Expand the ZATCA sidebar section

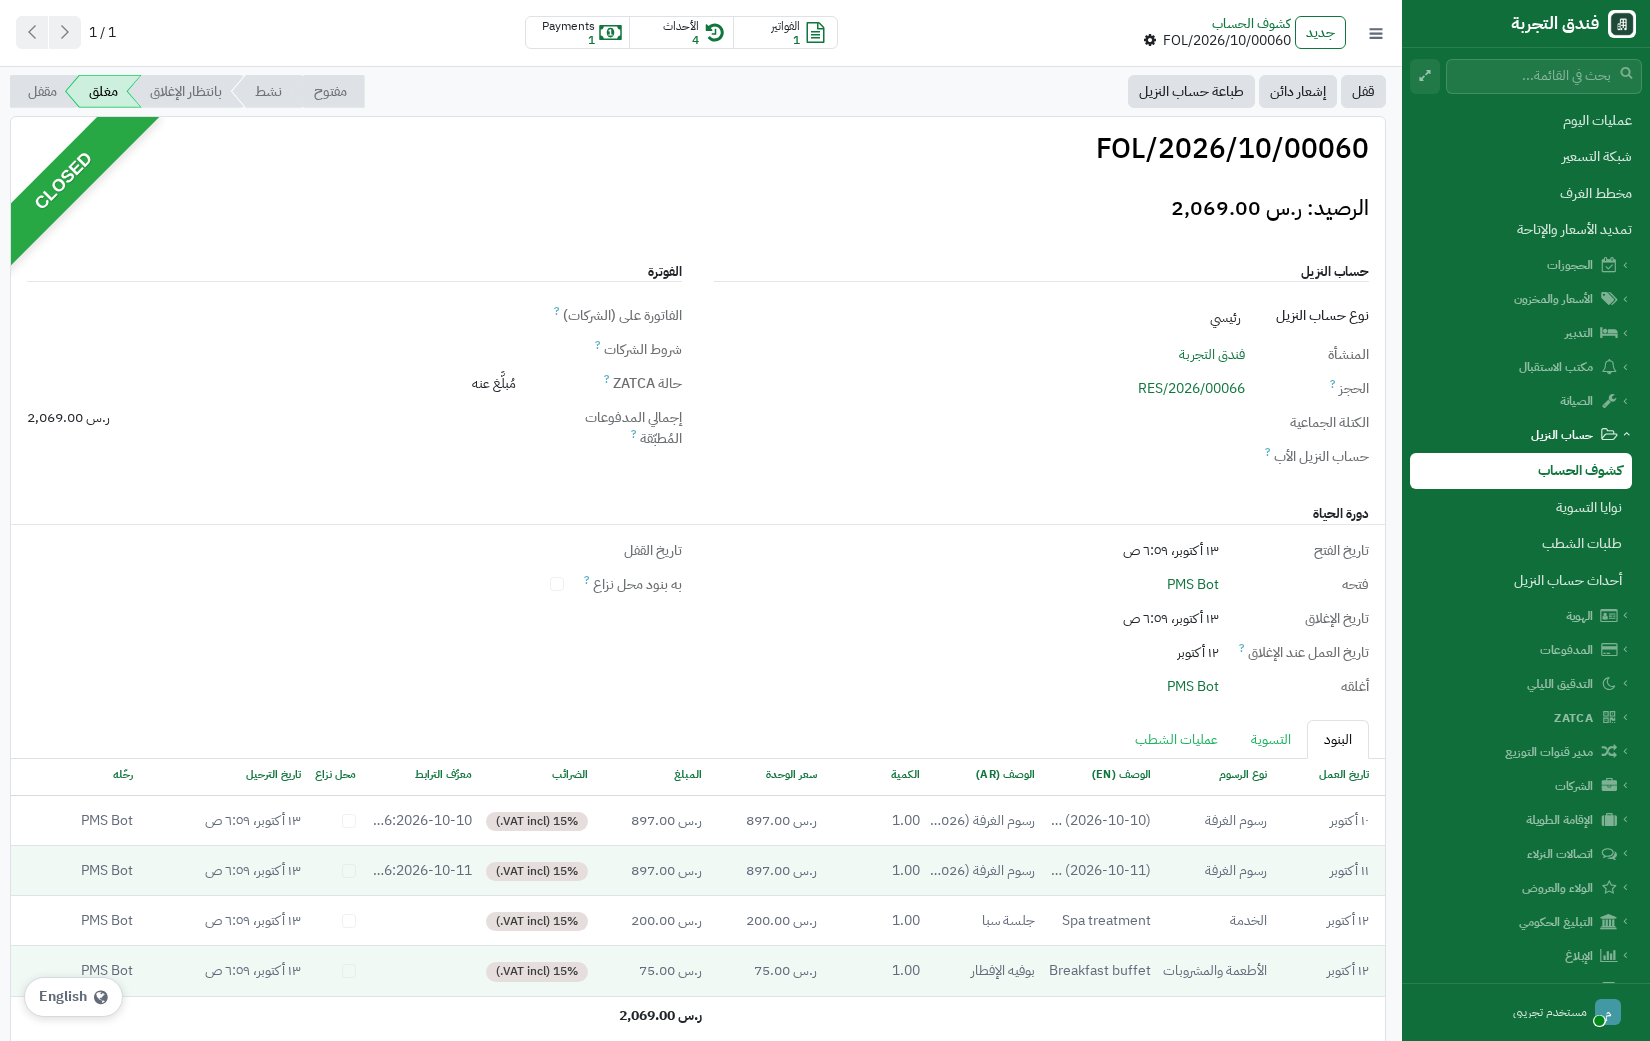point(1521,718)
